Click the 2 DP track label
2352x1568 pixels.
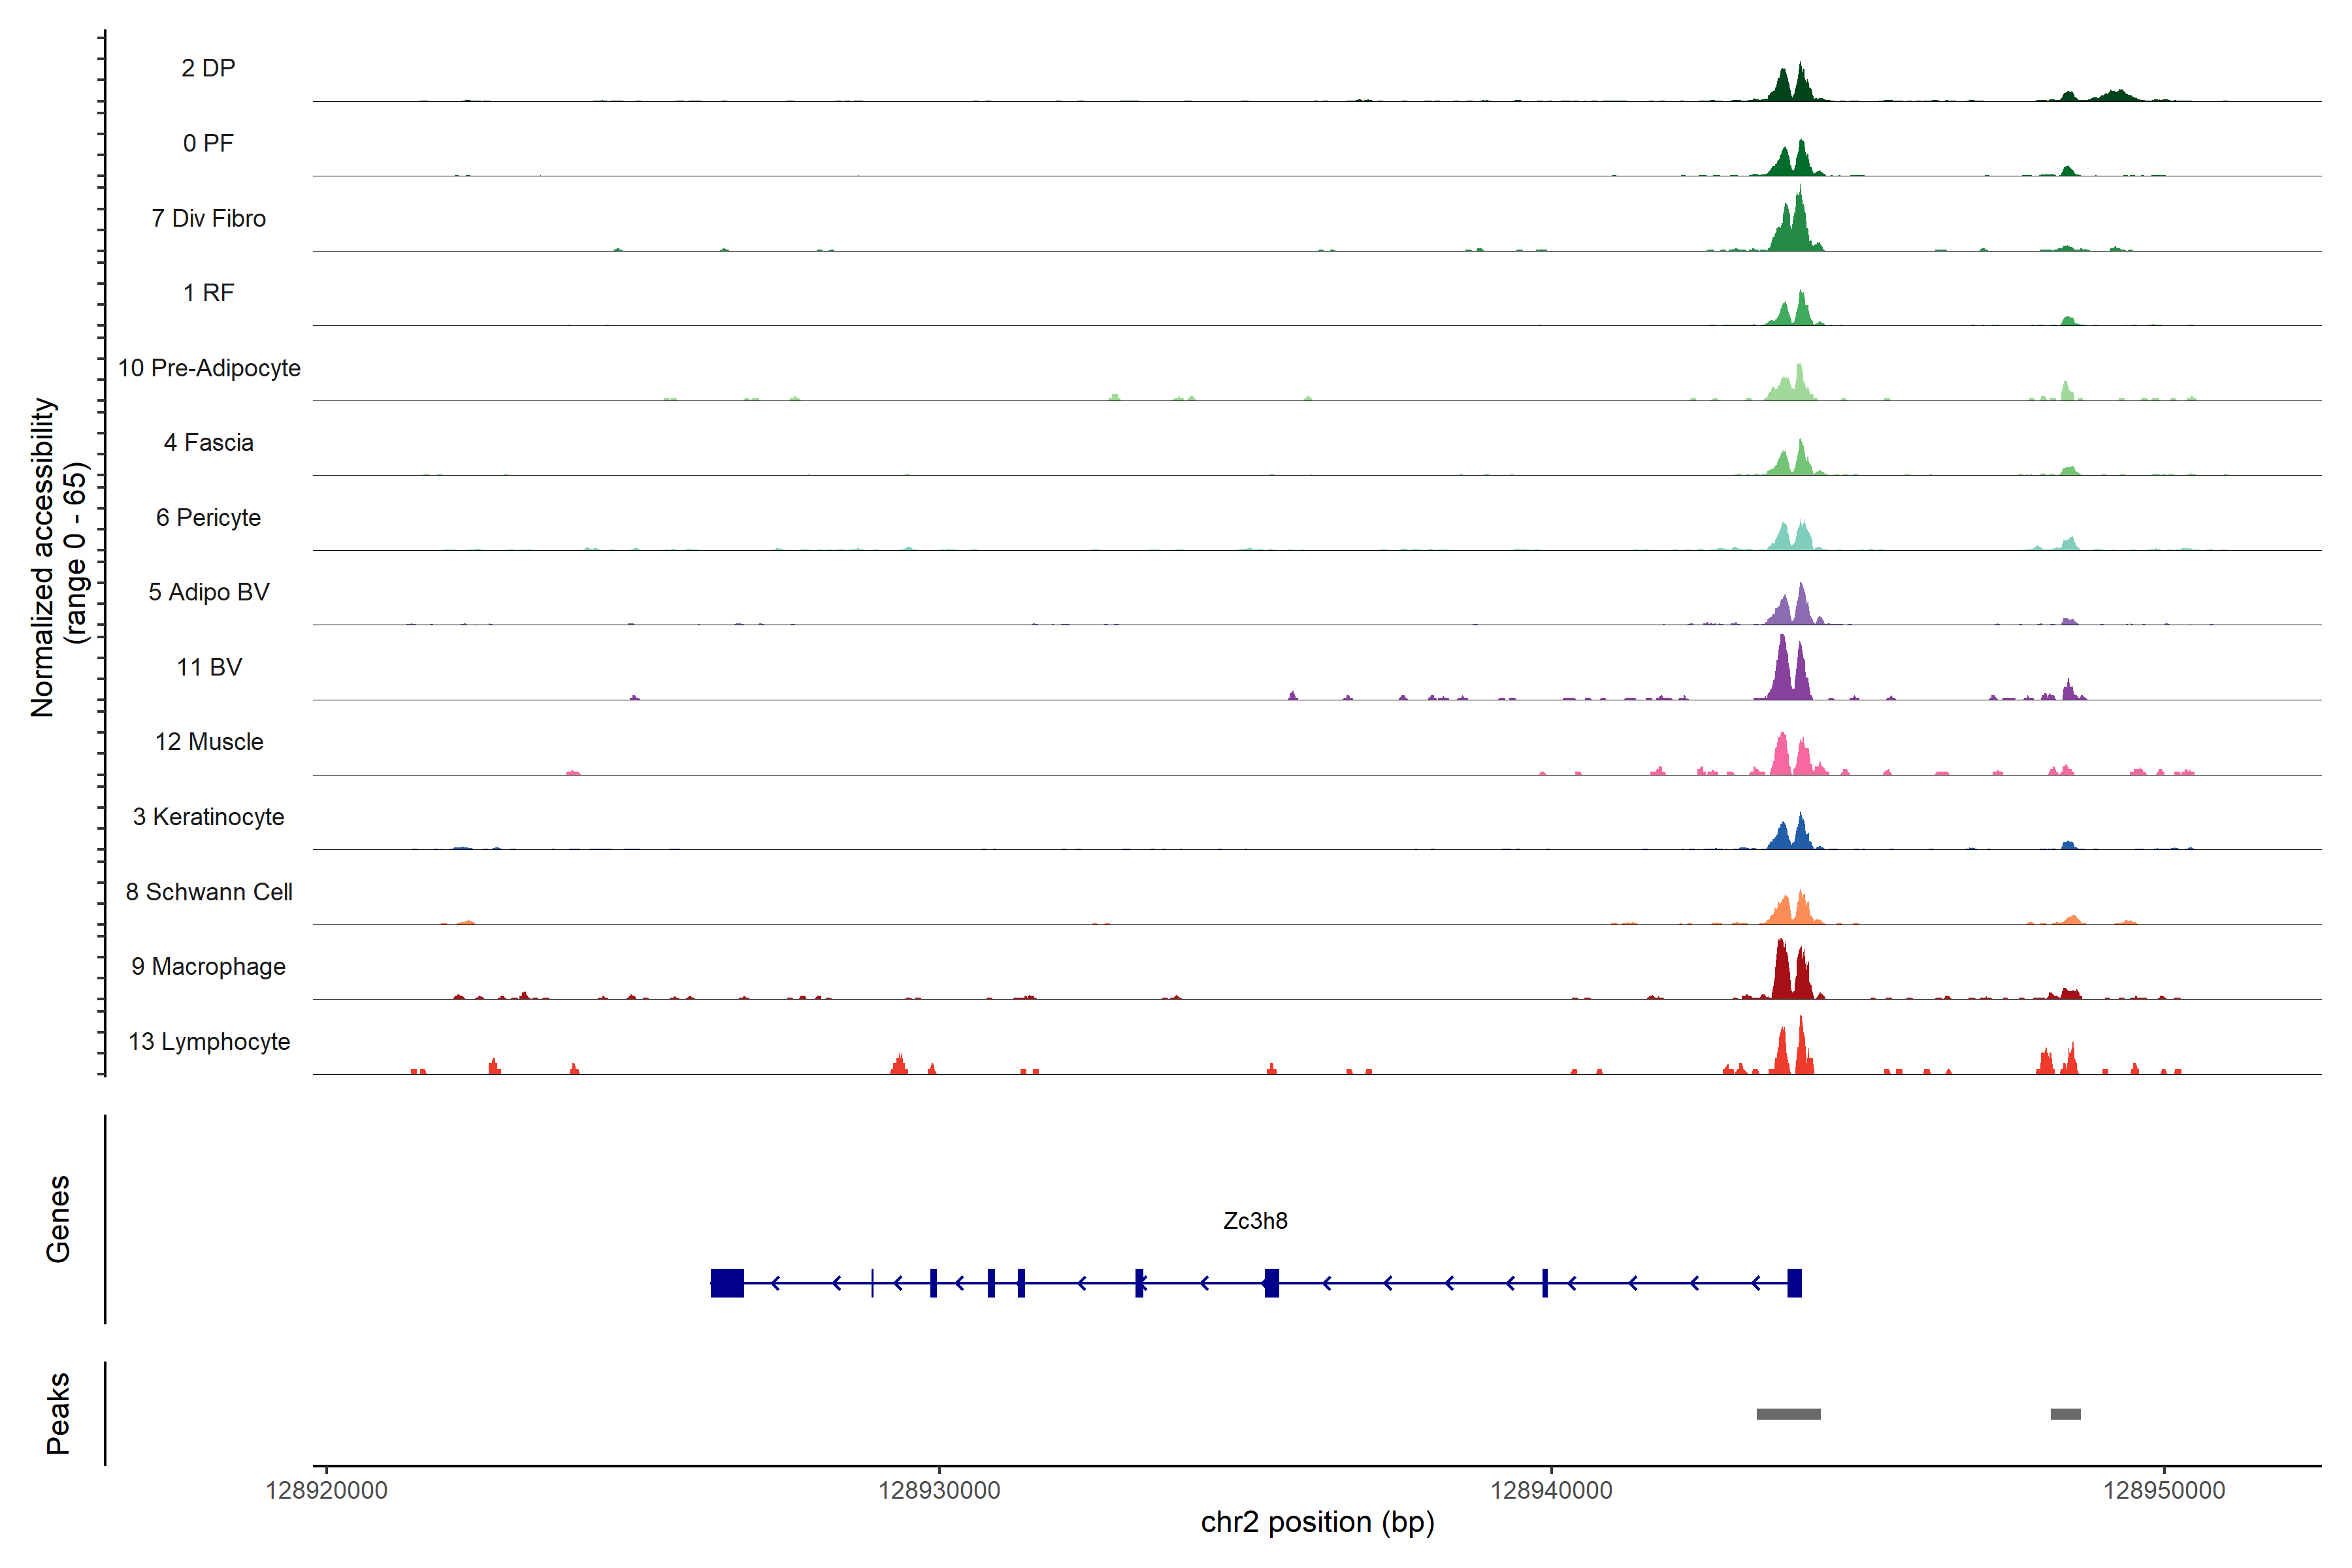208,68
